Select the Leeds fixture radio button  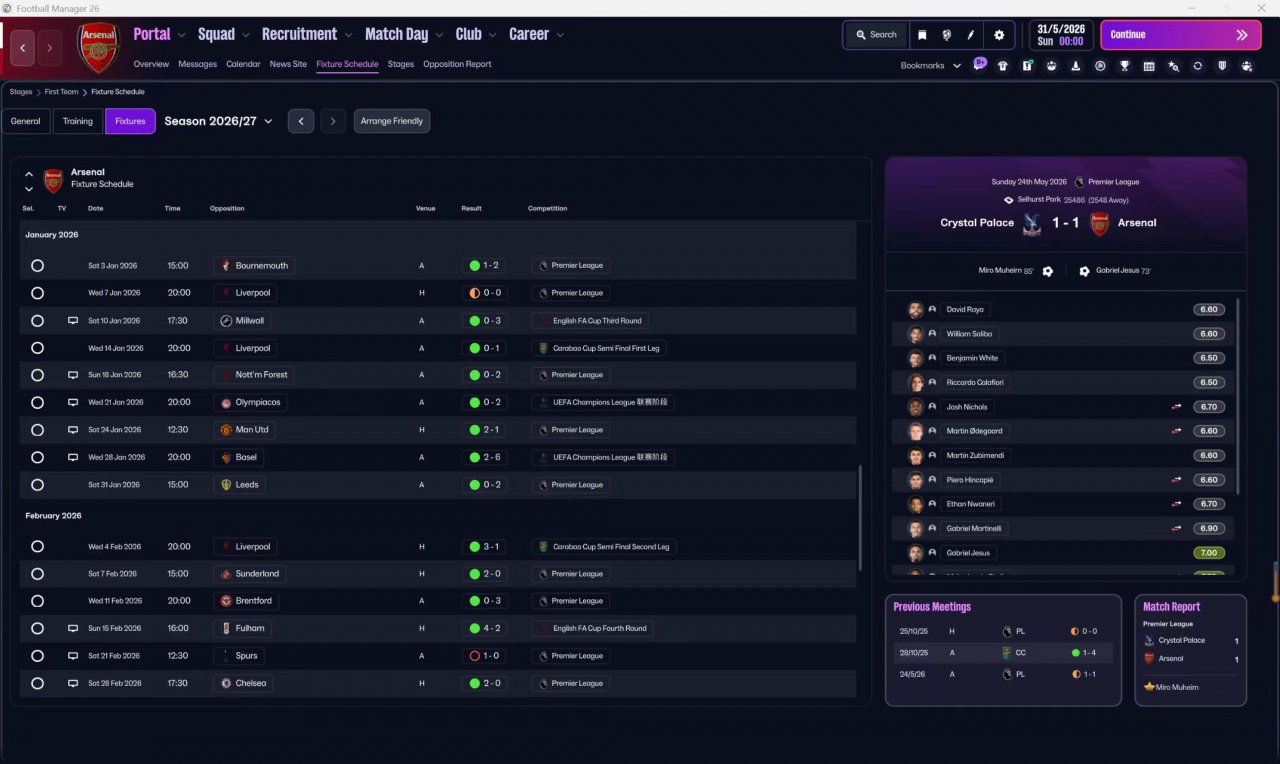click(37, 485)
